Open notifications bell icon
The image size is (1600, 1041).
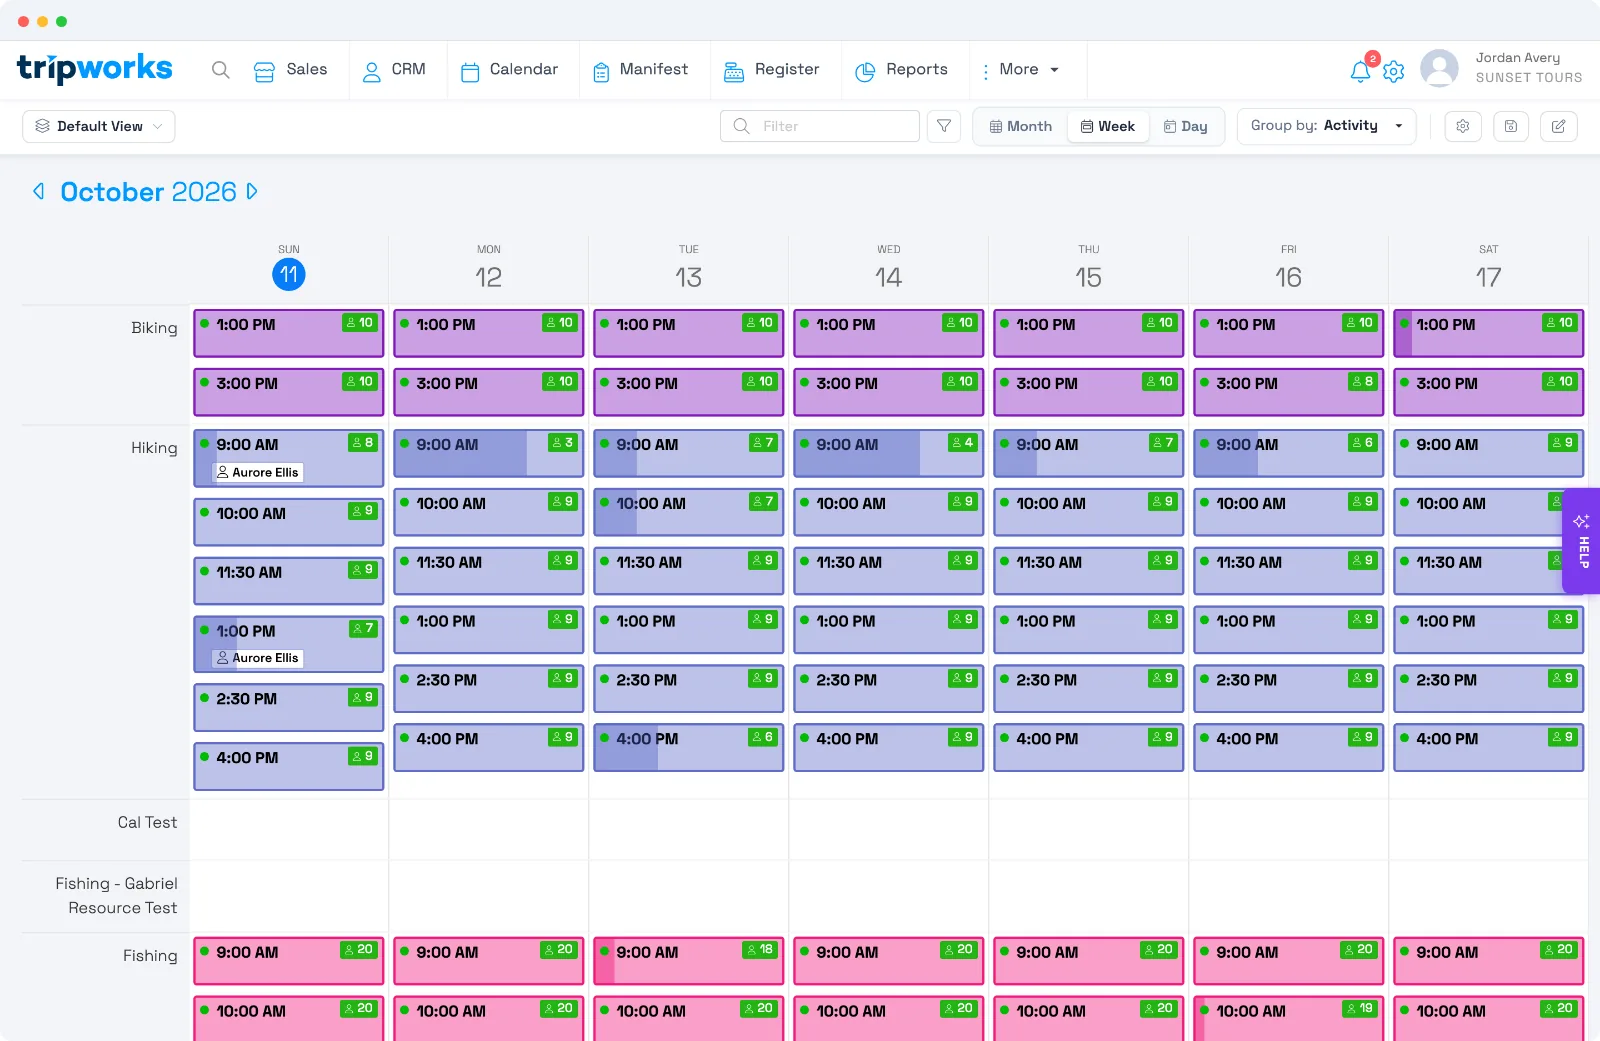point(1360,71)
